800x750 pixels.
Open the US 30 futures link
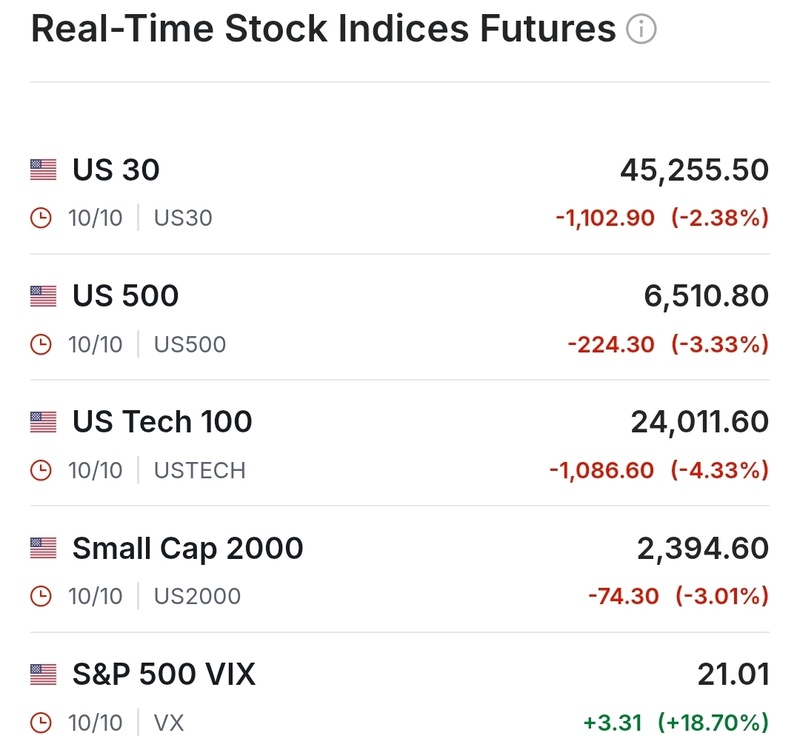pos(115,170)
